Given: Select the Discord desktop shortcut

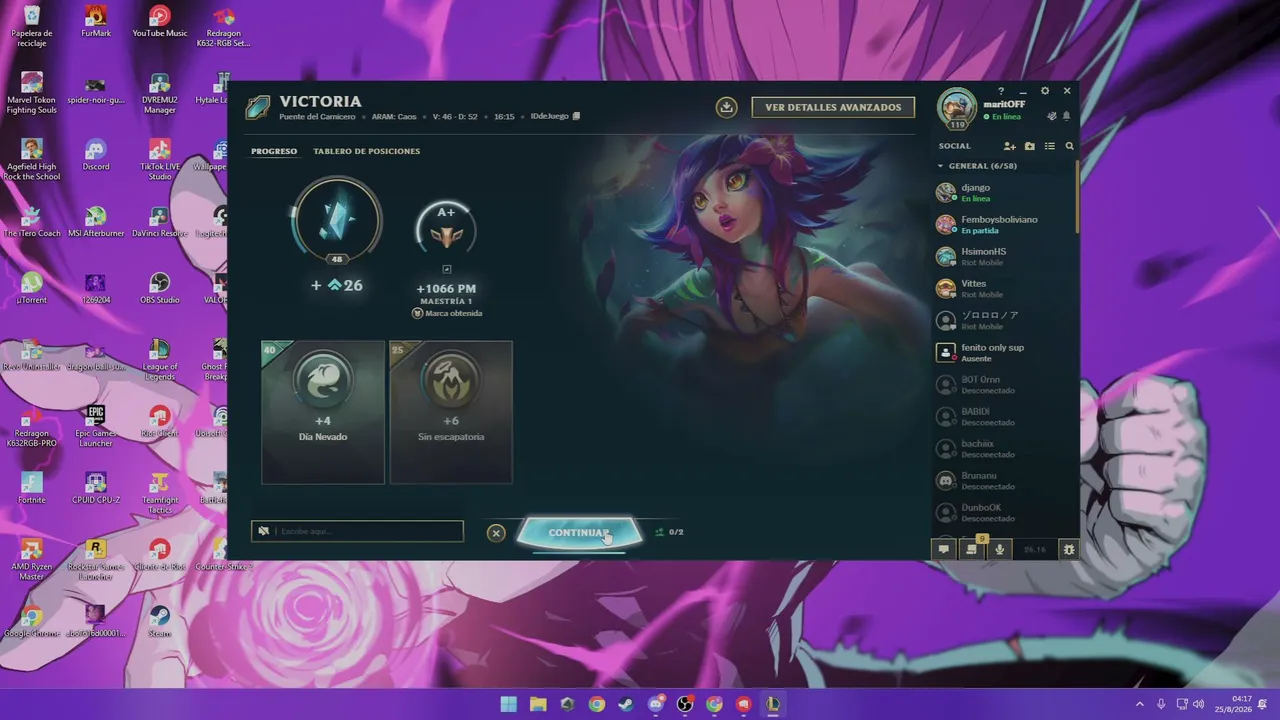Looking at the screenshot, I should [x=96, y=155].
